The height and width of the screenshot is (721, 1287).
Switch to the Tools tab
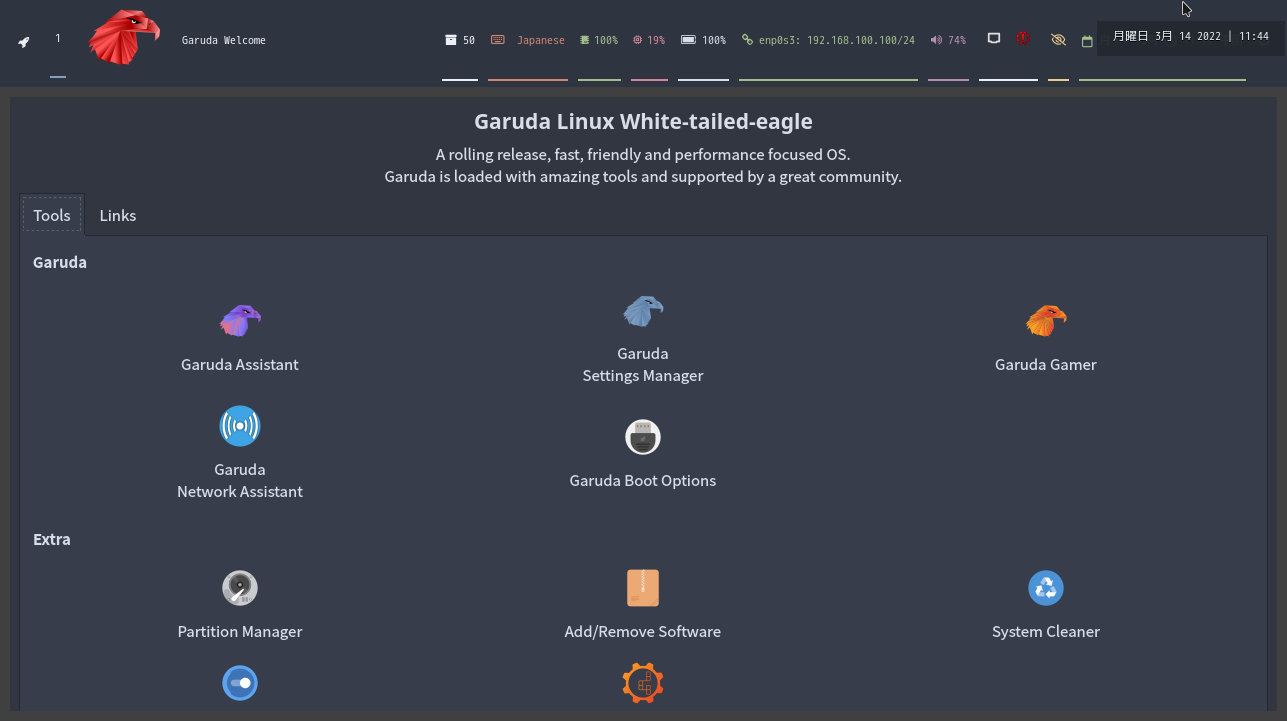point(52,215)
